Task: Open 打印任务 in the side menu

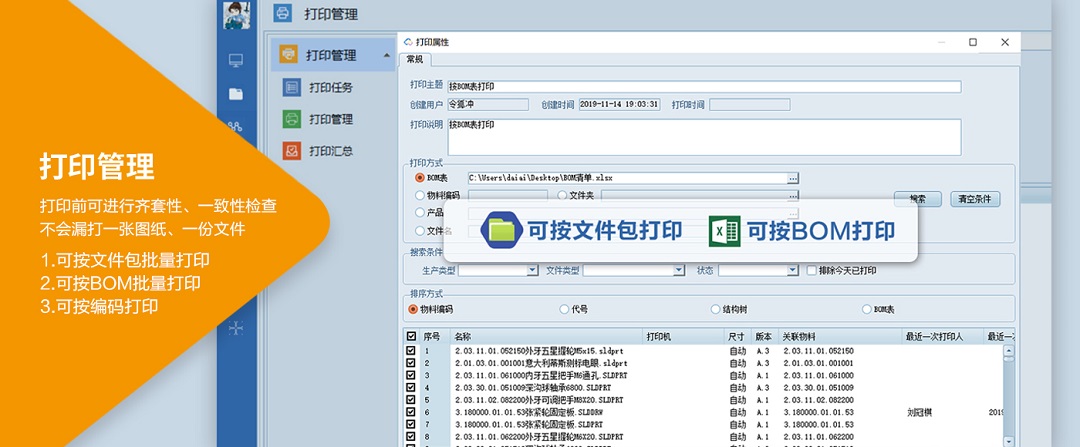Action: point(331,87)
